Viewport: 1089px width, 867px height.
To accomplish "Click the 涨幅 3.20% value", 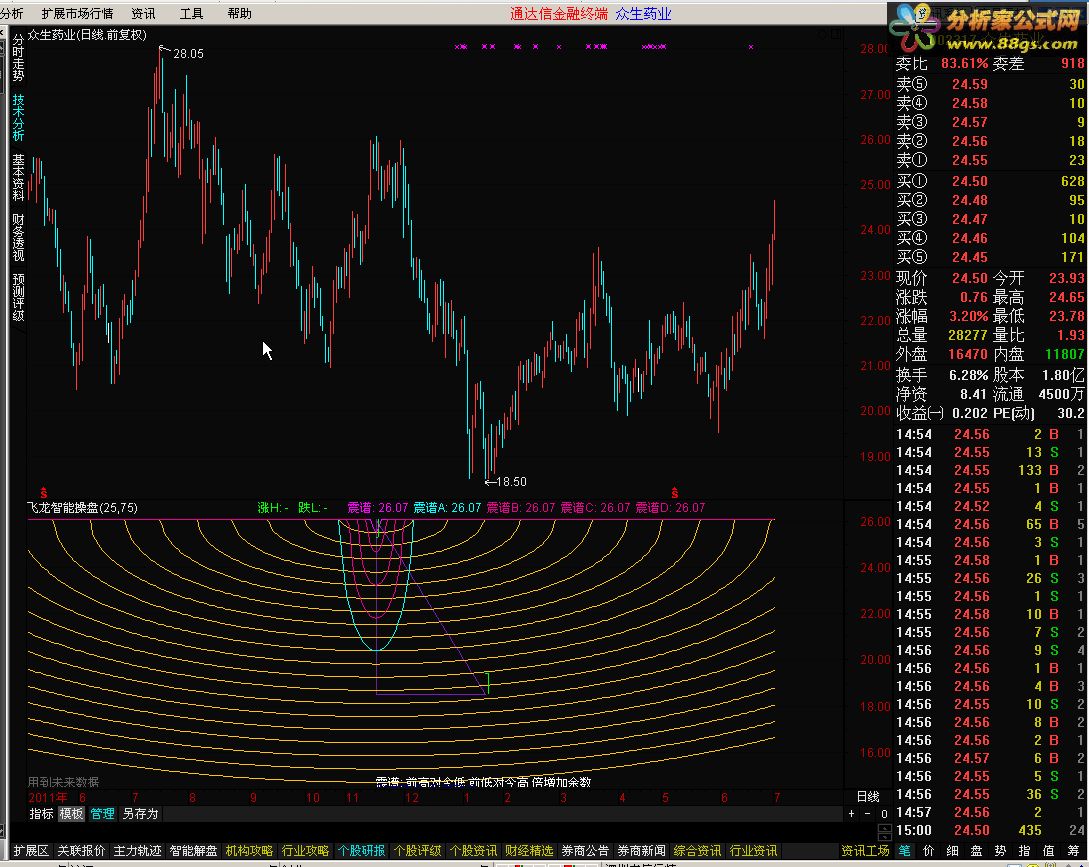I will [968, 316].
